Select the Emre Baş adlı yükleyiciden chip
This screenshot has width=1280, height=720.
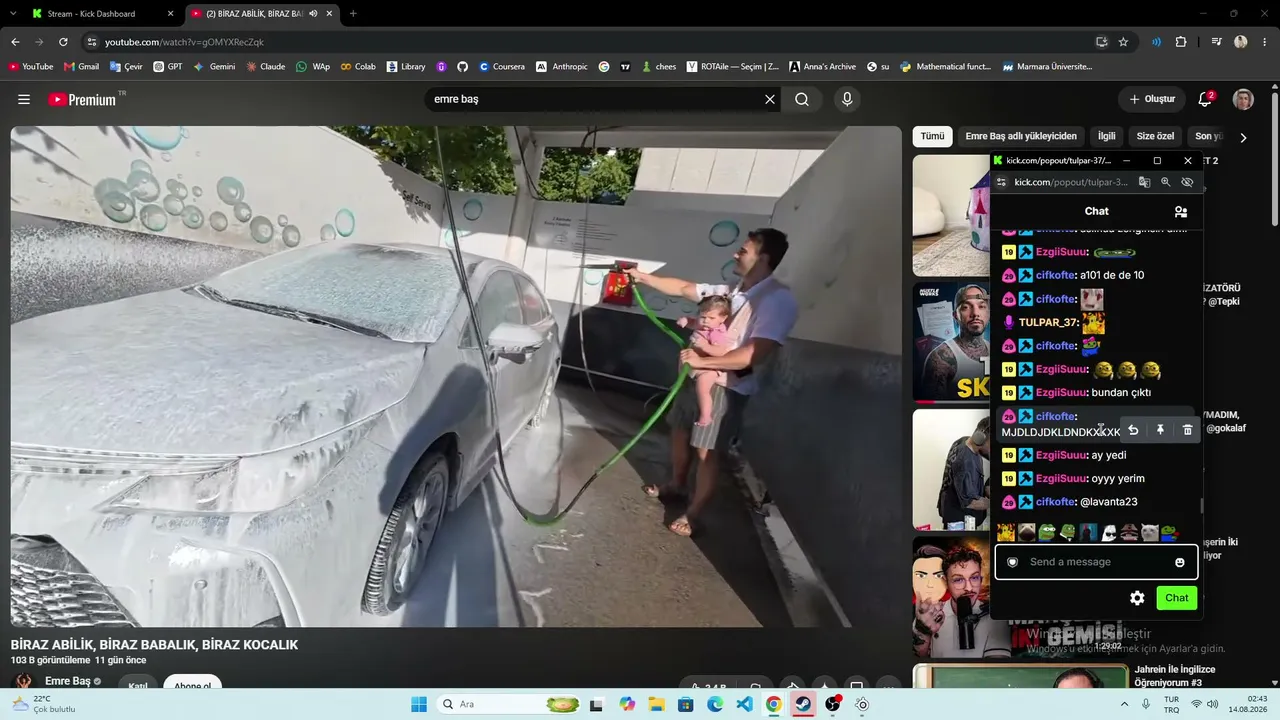point(1021,136)
